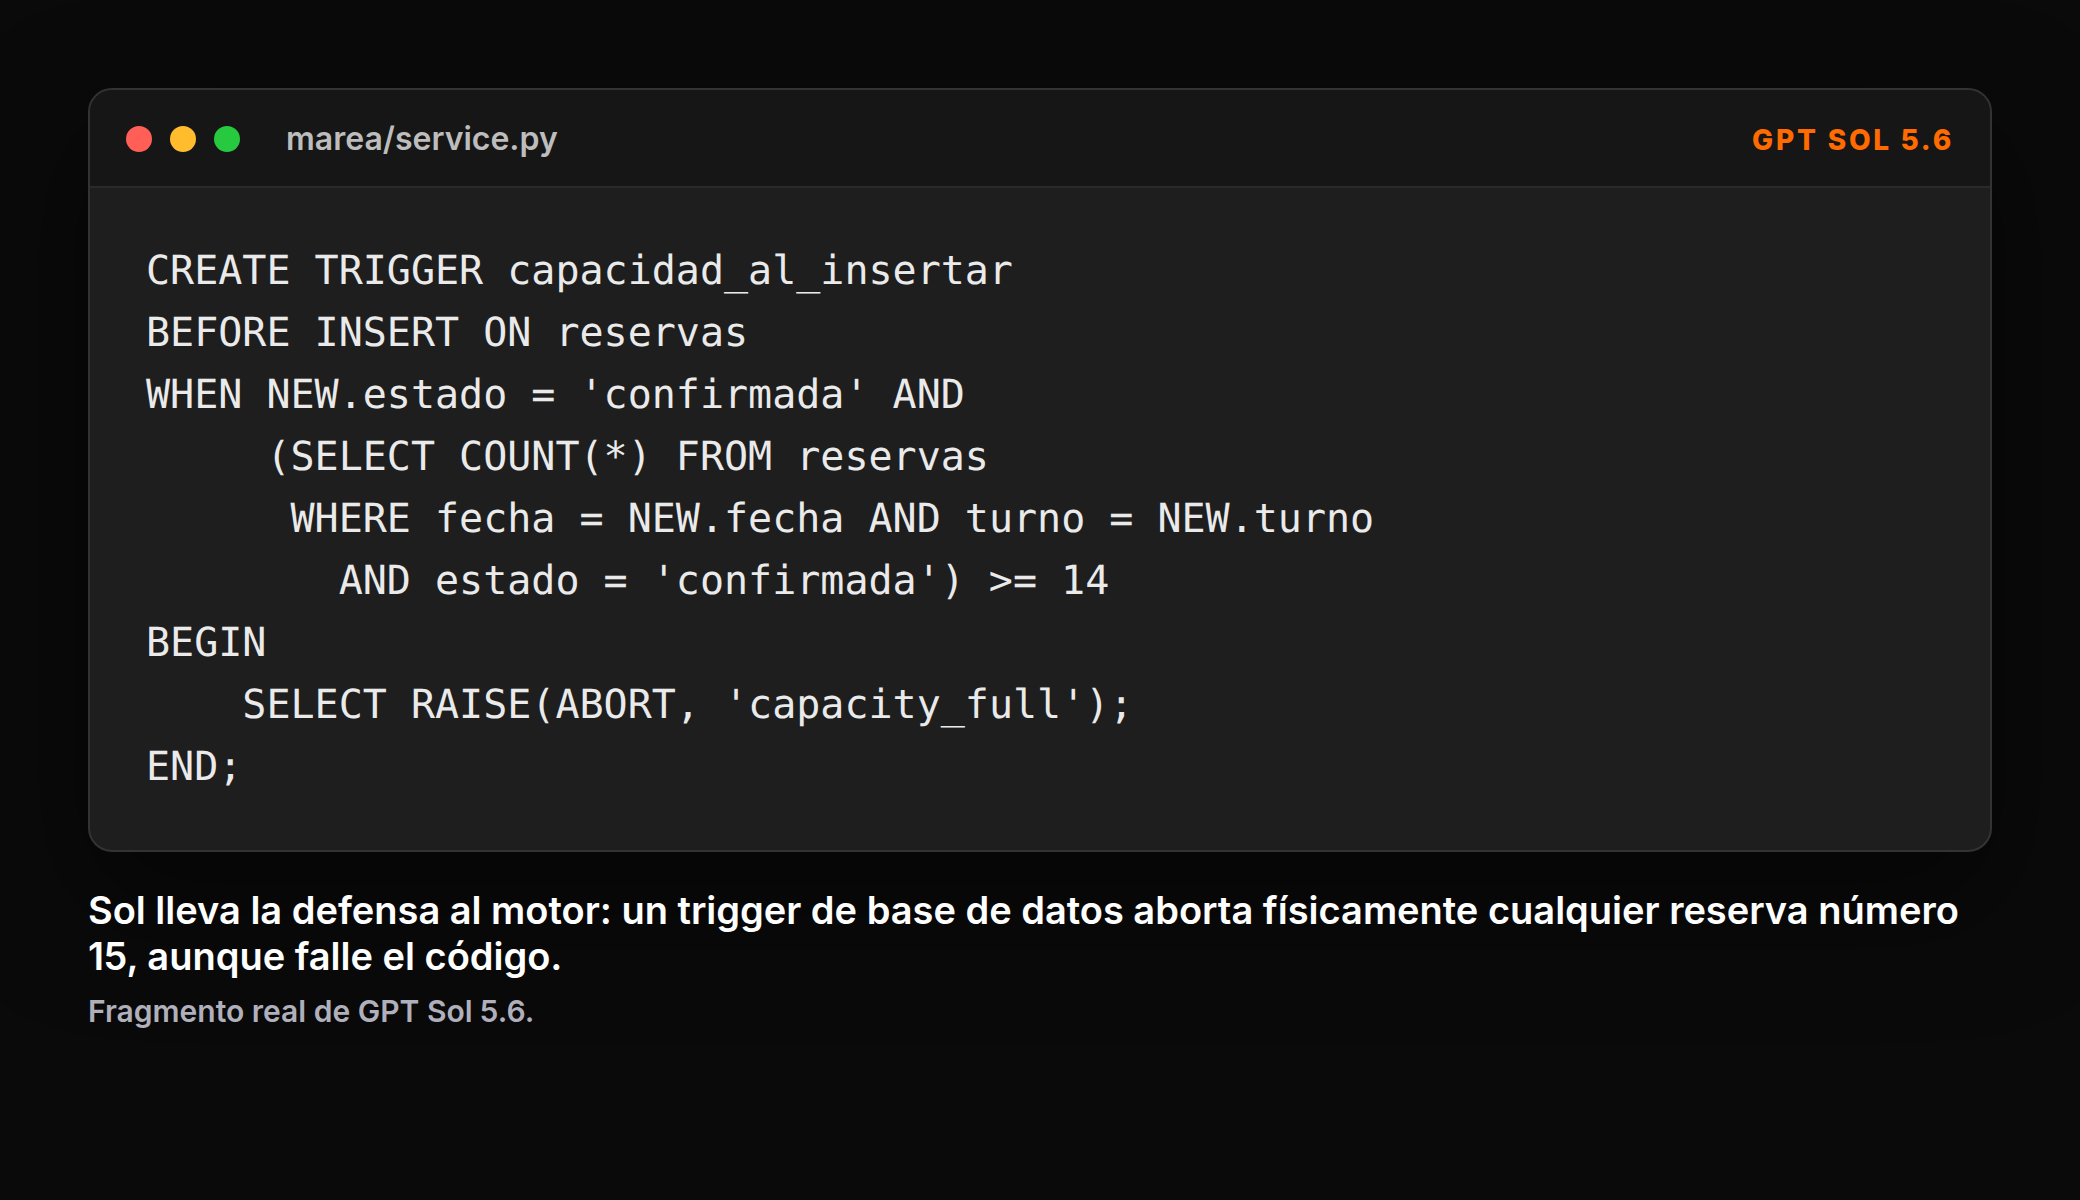The height and width of the screenshot is (1200, 2080).
Task: Click the END; statement
Action: point(193,767)
